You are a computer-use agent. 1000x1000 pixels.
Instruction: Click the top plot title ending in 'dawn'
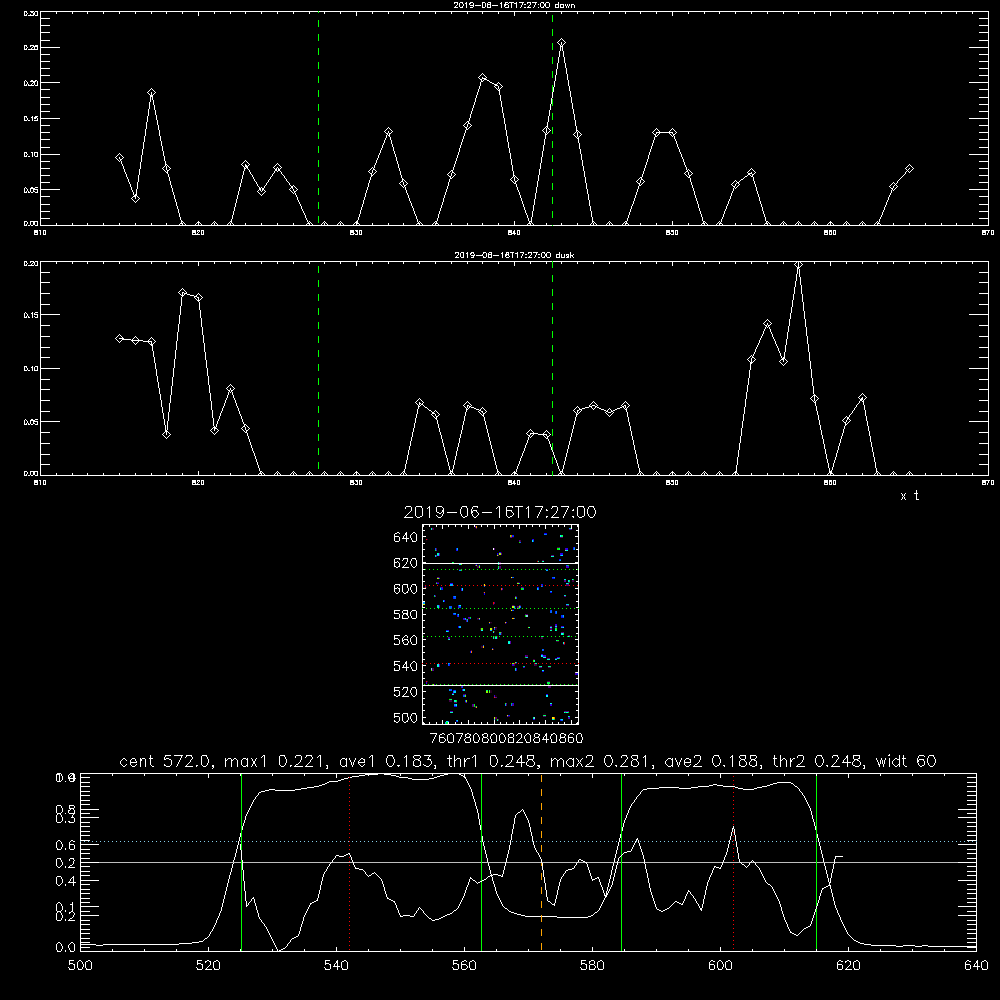click(514, 5)
